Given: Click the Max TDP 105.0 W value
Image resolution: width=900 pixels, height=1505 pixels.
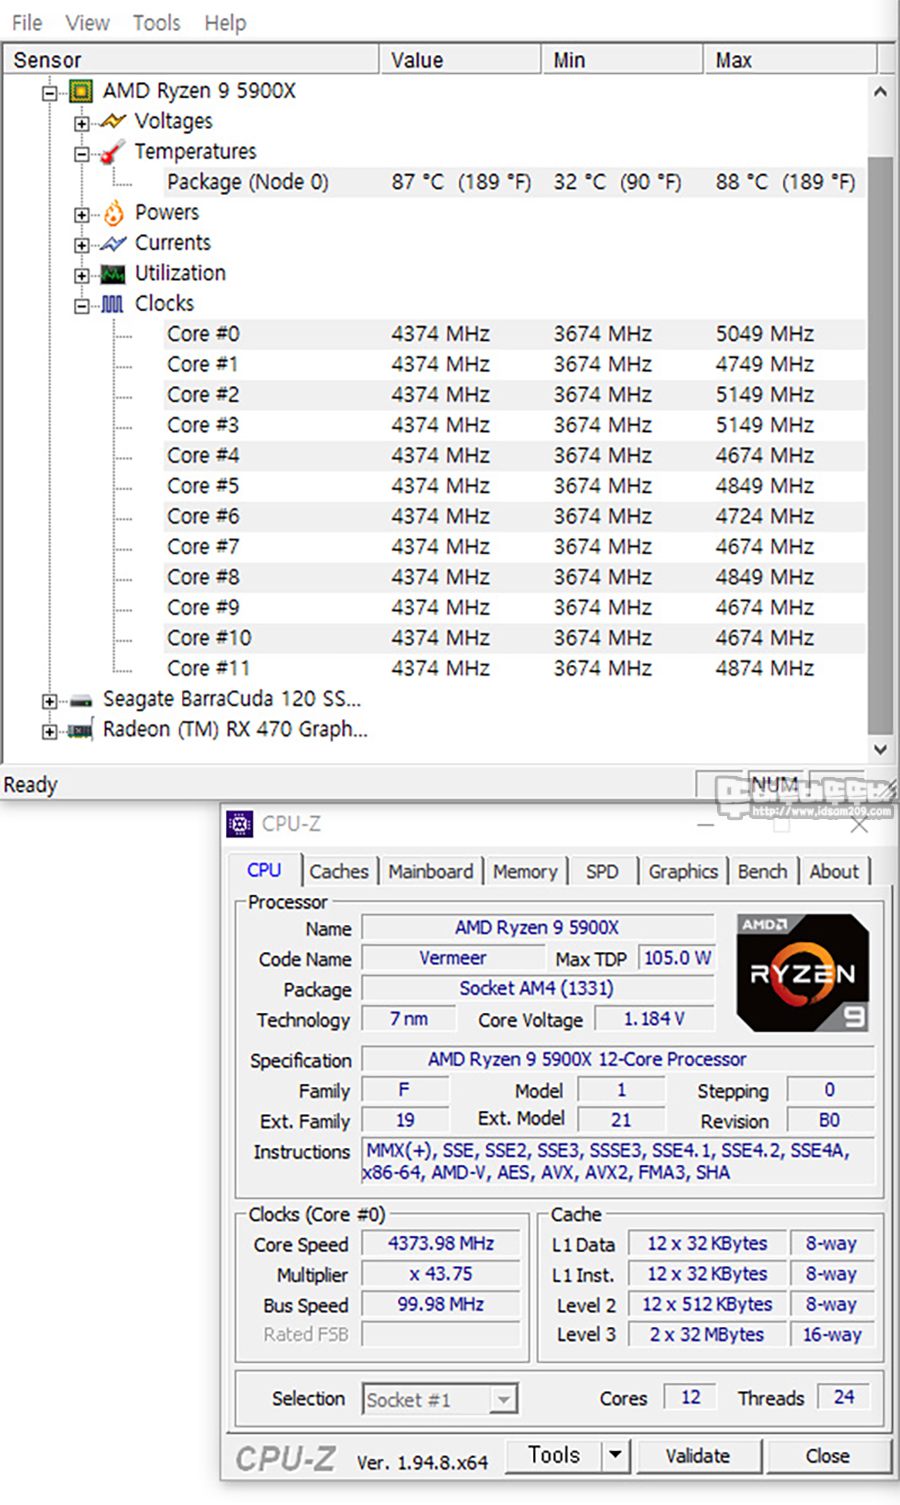Looking at the screenshot, I should (x=677, y=958).
